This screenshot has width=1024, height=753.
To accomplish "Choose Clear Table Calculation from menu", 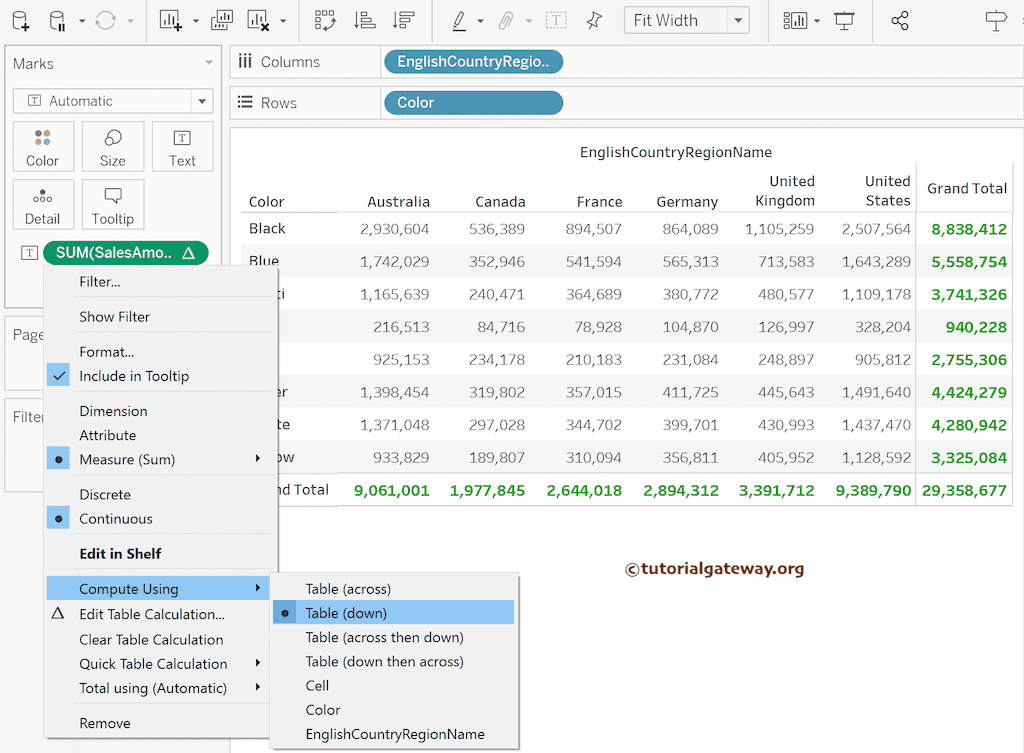I will coord(151,639).
